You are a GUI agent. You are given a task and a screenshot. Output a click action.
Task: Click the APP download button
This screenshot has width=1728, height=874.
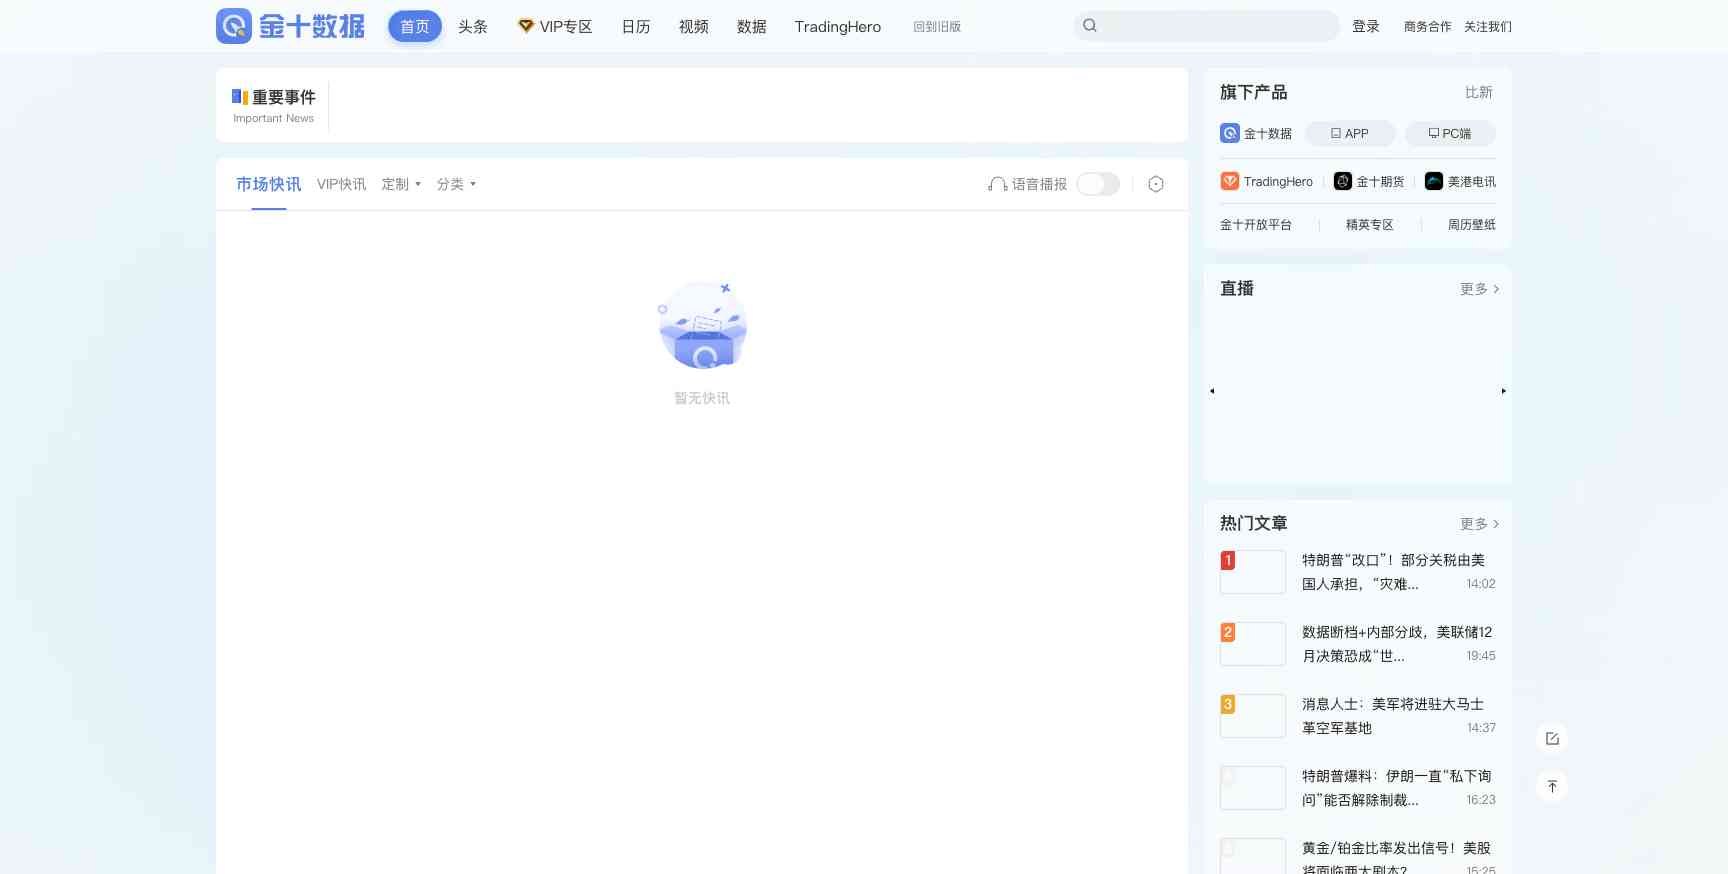point(1350,134)
